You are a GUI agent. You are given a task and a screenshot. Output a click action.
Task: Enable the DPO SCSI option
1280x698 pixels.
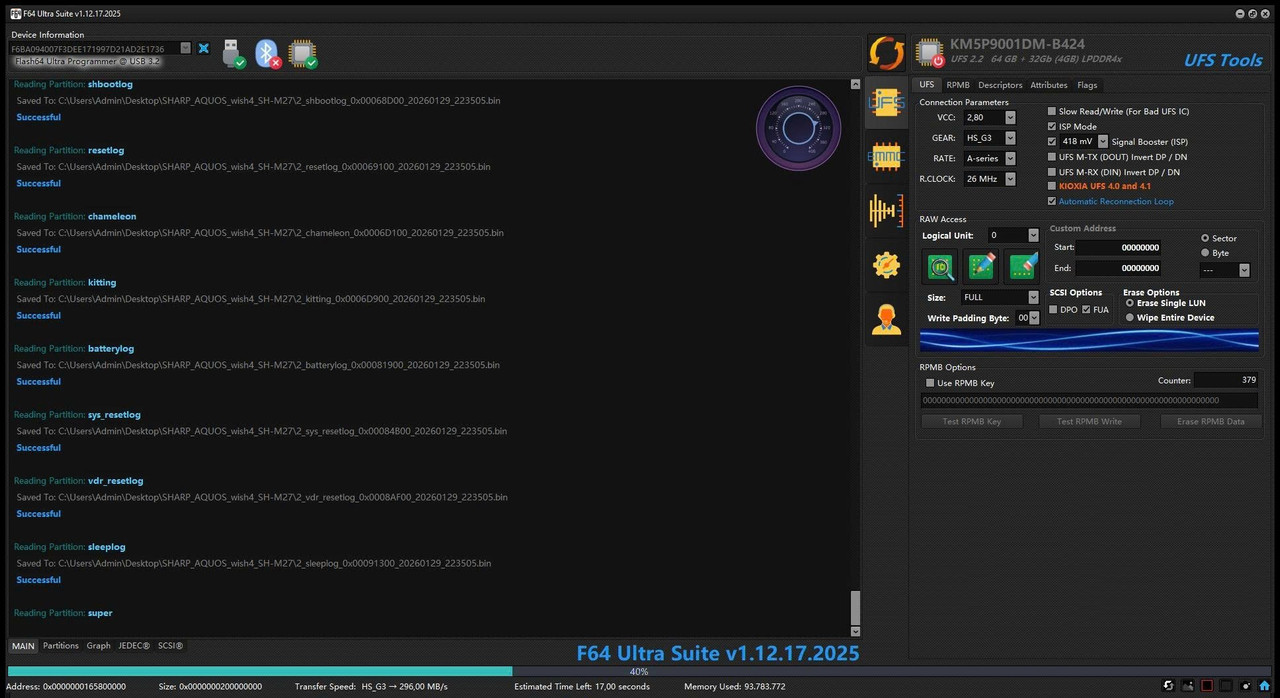(x=1053, y=309)
